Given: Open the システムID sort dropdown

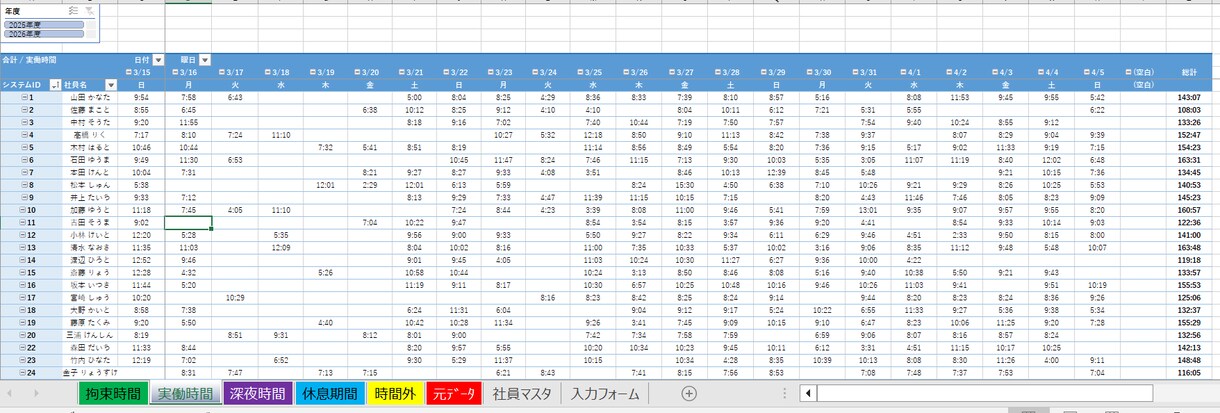Looking at the screenshot, I should pyautogui.click(x=56, y=85).
